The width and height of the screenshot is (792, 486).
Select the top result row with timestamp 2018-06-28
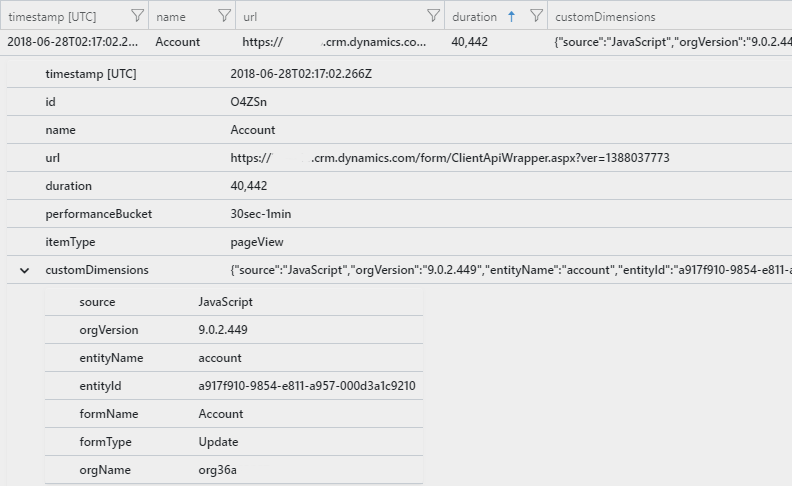(396, 42)
